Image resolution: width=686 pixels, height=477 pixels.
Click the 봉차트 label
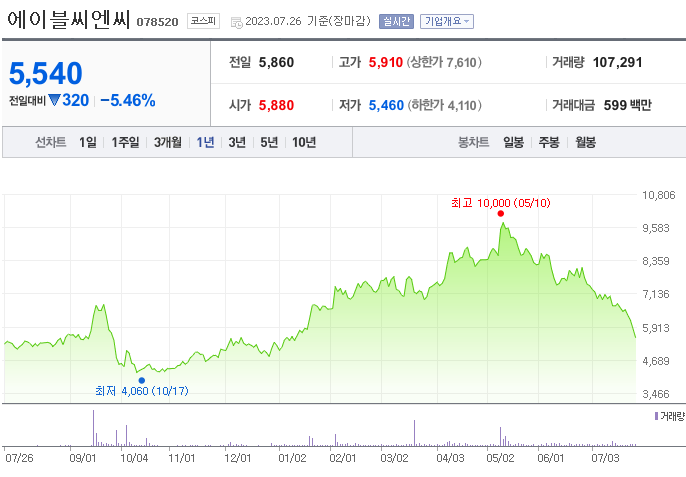473,142
